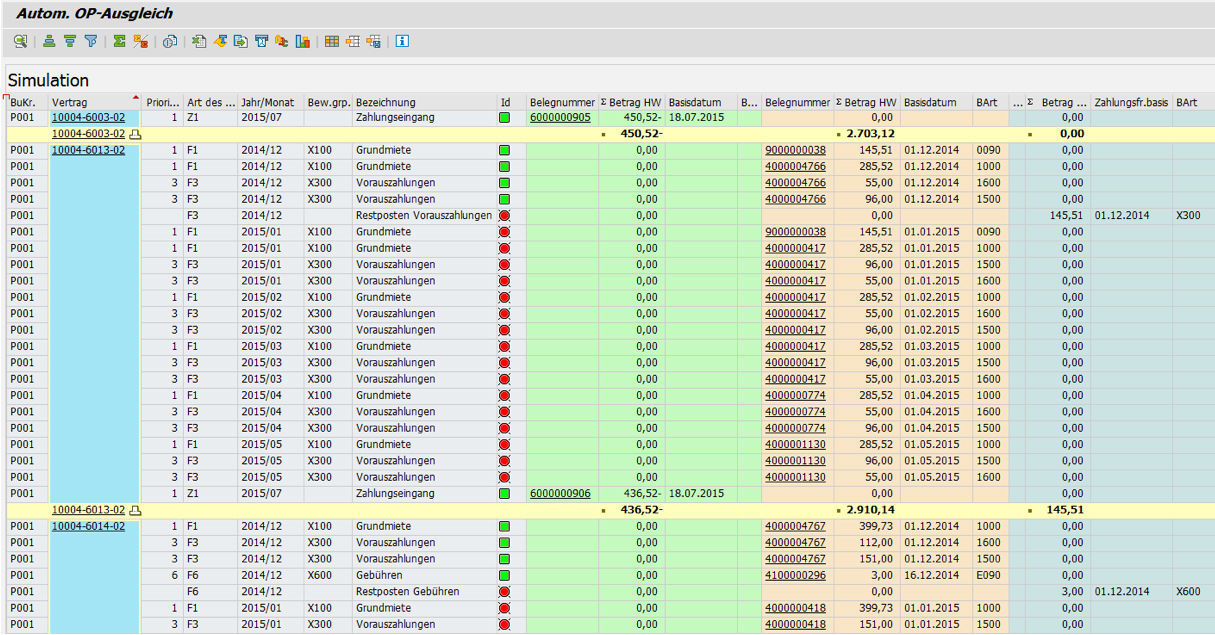Screen dimensions: 1215x635
Task: Sort ascending using the toolbar icon
Action: [49, 42]
